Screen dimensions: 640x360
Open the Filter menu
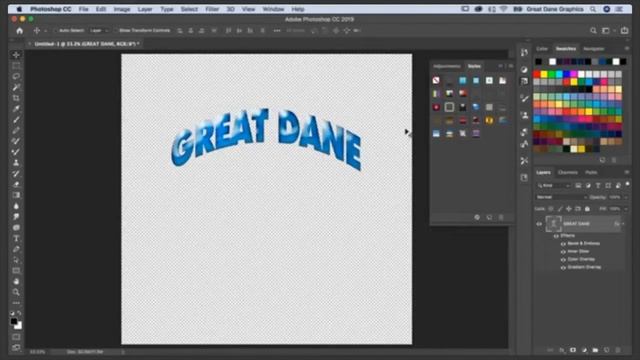(x=212, y=9)
